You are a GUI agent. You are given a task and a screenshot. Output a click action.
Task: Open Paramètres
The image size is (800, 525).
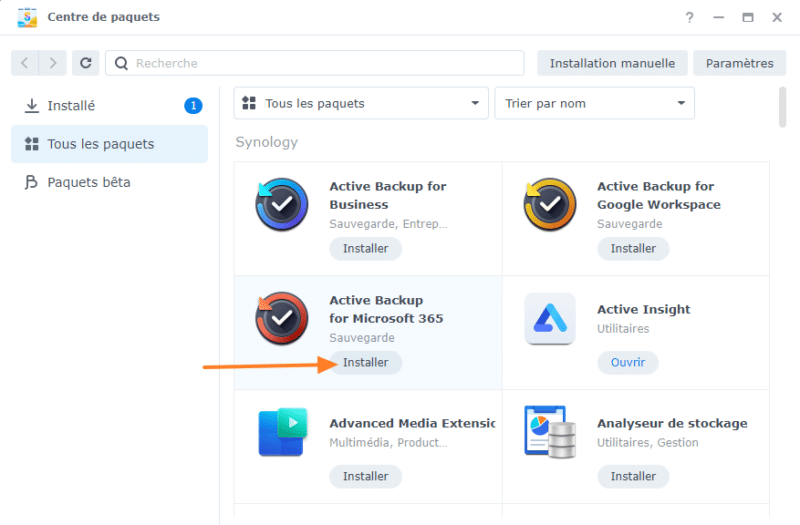pyautogui.click(x=739, y=63)
